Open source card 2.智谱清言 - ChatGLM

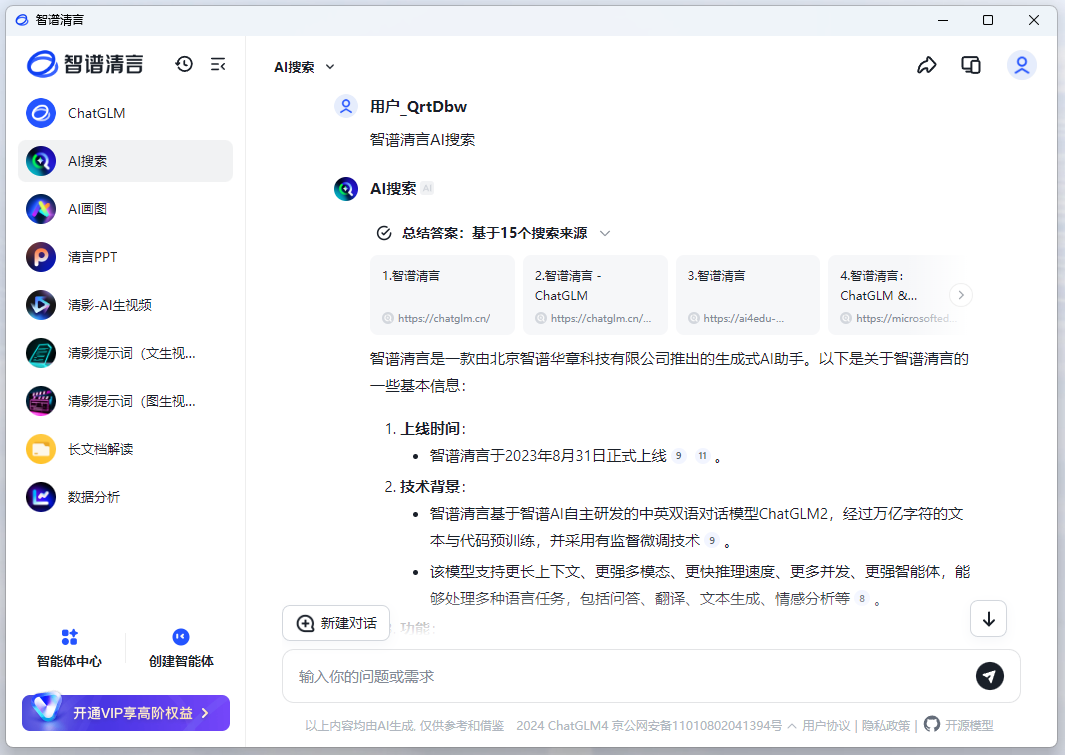[x=595, y=295]
